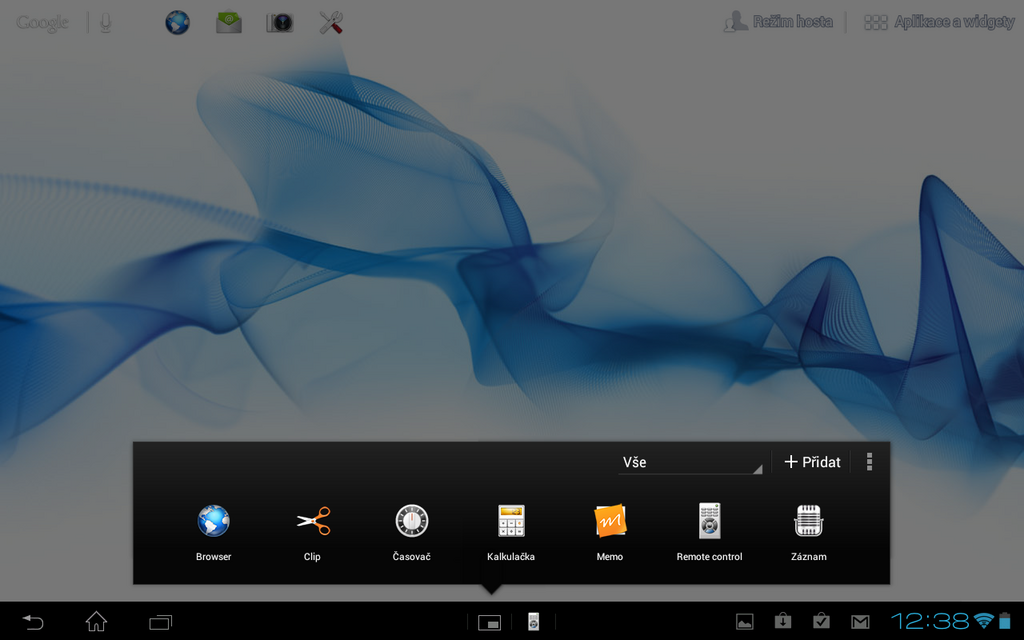1024x640 pixels.
Task: Launch the Remote control app
Action: tap(708, 520)
